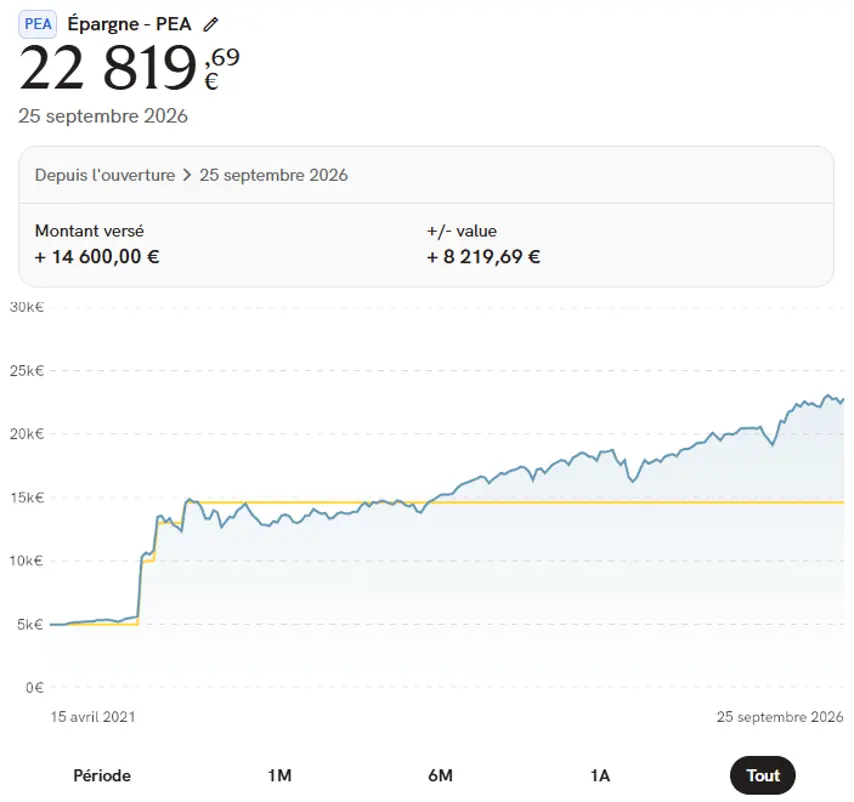This screenshot has width=854, height=802.
Task: Click the PEA badge icon
Action: [38, 25]
